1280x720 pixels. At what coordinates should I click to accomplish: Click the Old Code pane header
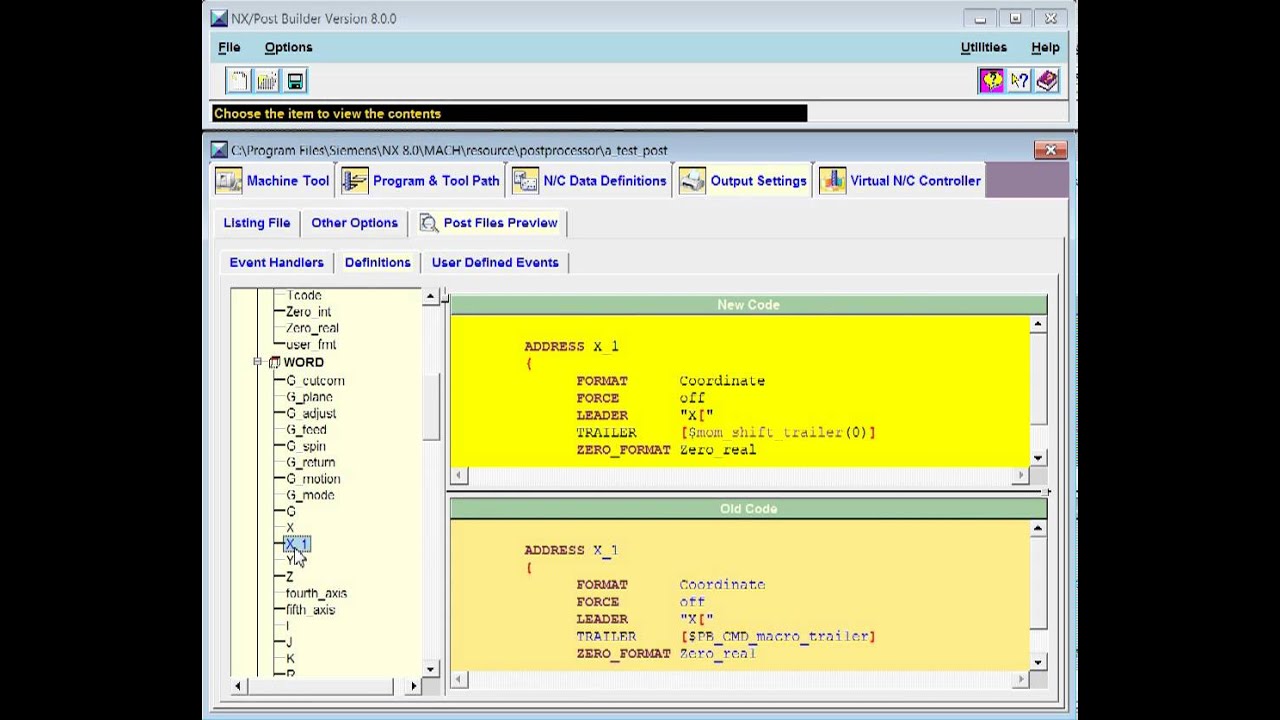(x=748, y=509)
